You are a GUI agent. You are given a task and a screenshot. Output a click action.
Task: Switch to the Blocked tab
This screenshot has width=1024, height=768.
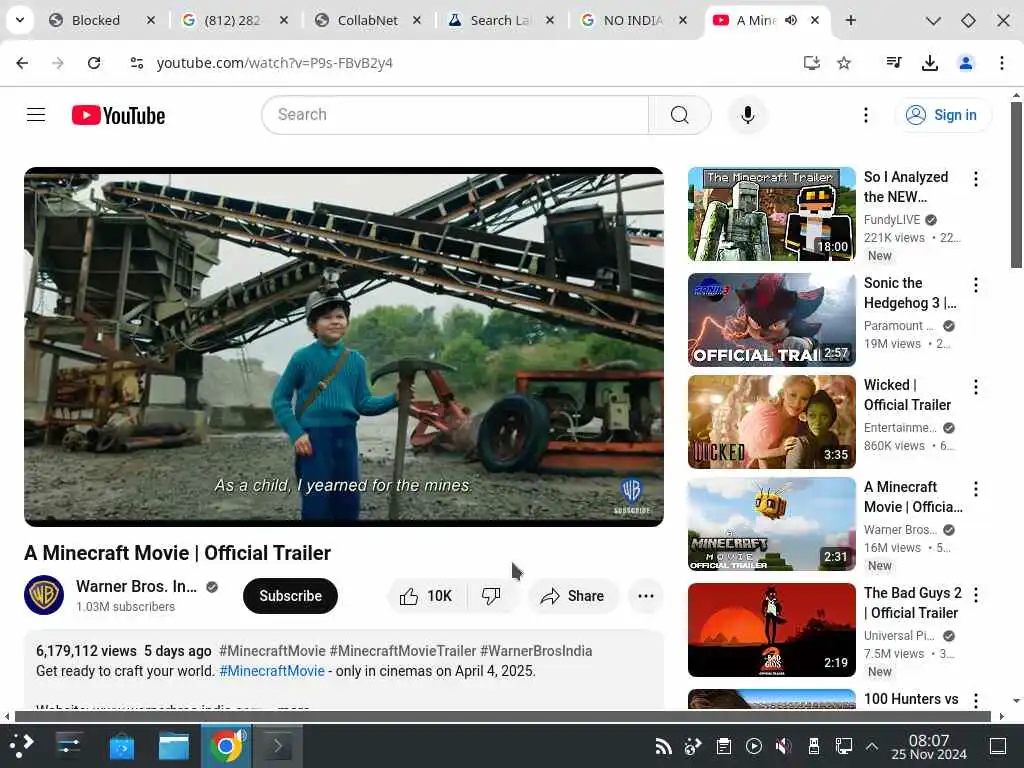[x=96, y=20]
